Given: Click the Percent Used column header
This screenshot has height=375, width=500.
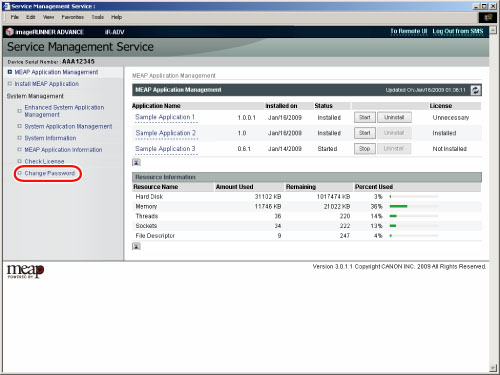Looking at the screenshot, I should point(374,187).
